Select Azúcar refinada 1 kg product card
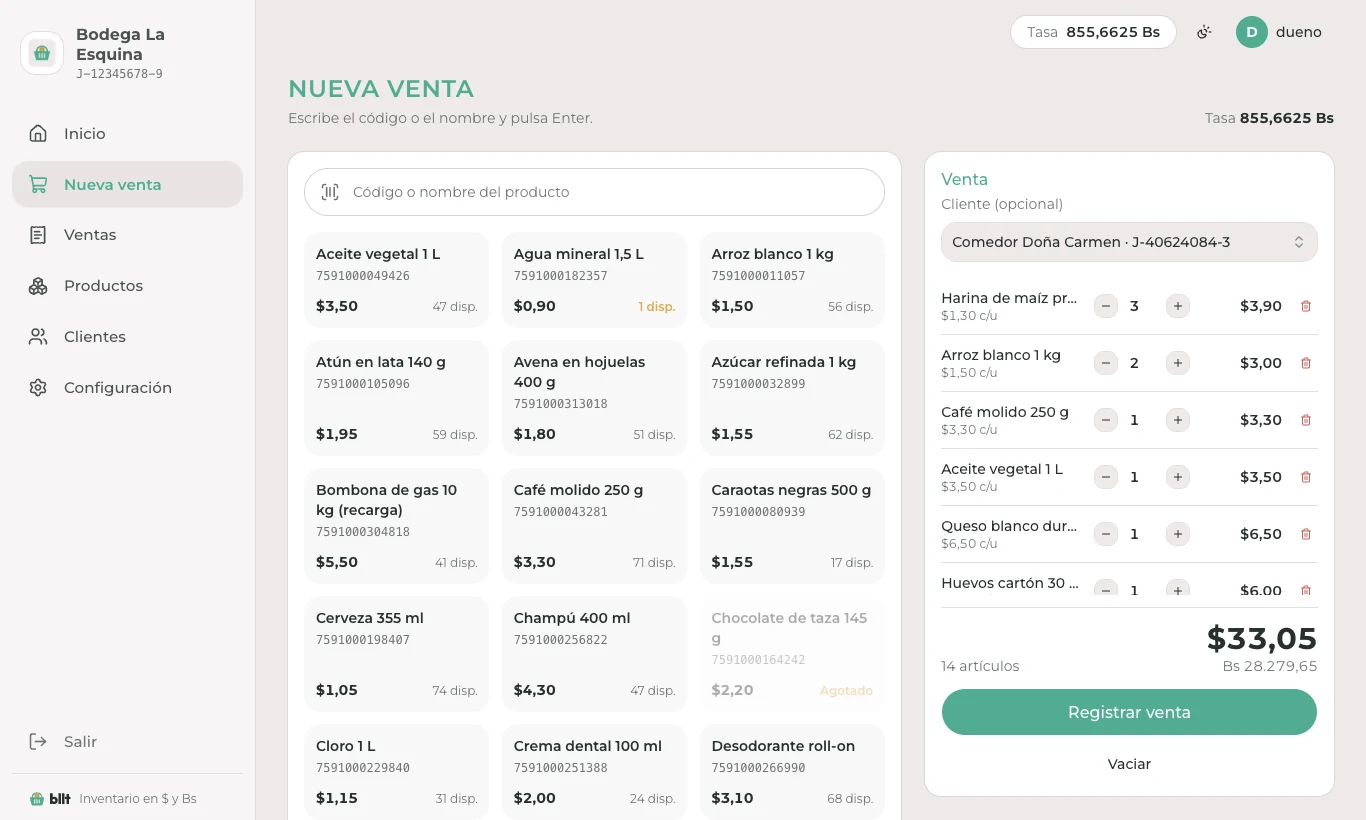 click(x=792, y=398)
